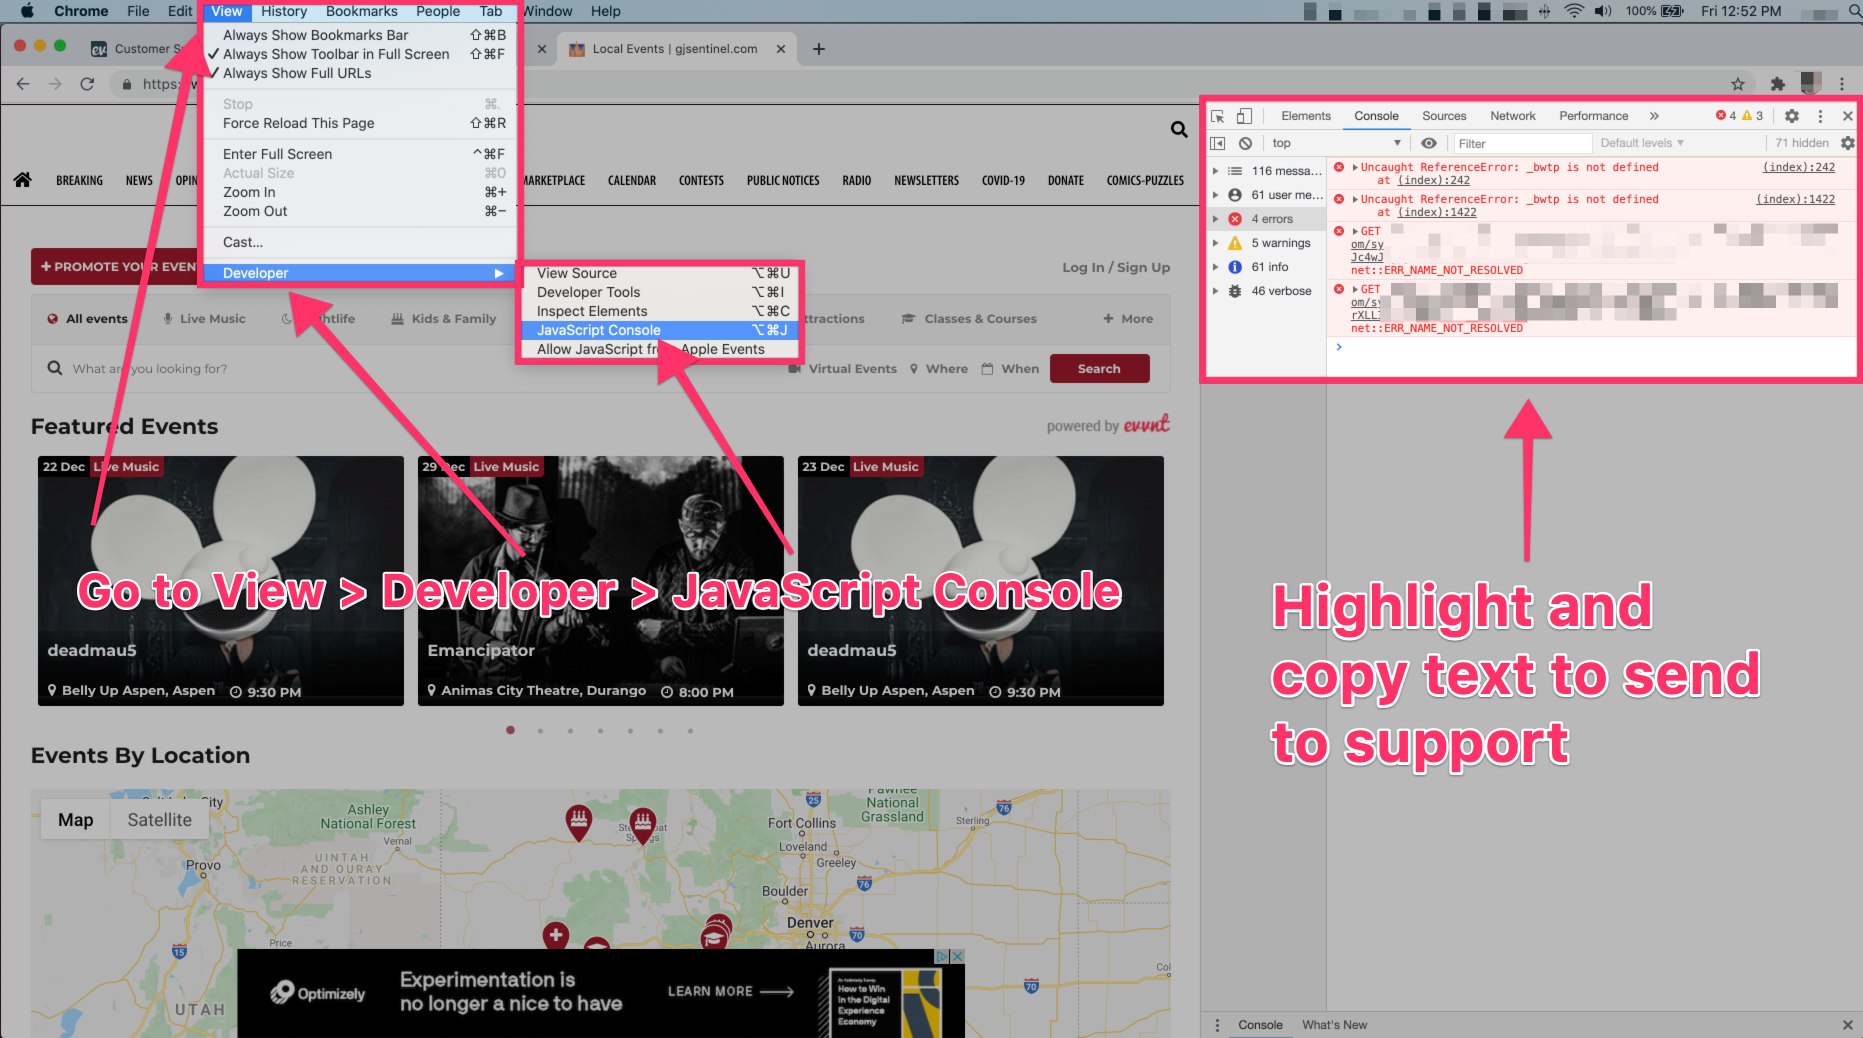Clear the console with the clear icon
1863x1038 pixels.
[1245, 143]
